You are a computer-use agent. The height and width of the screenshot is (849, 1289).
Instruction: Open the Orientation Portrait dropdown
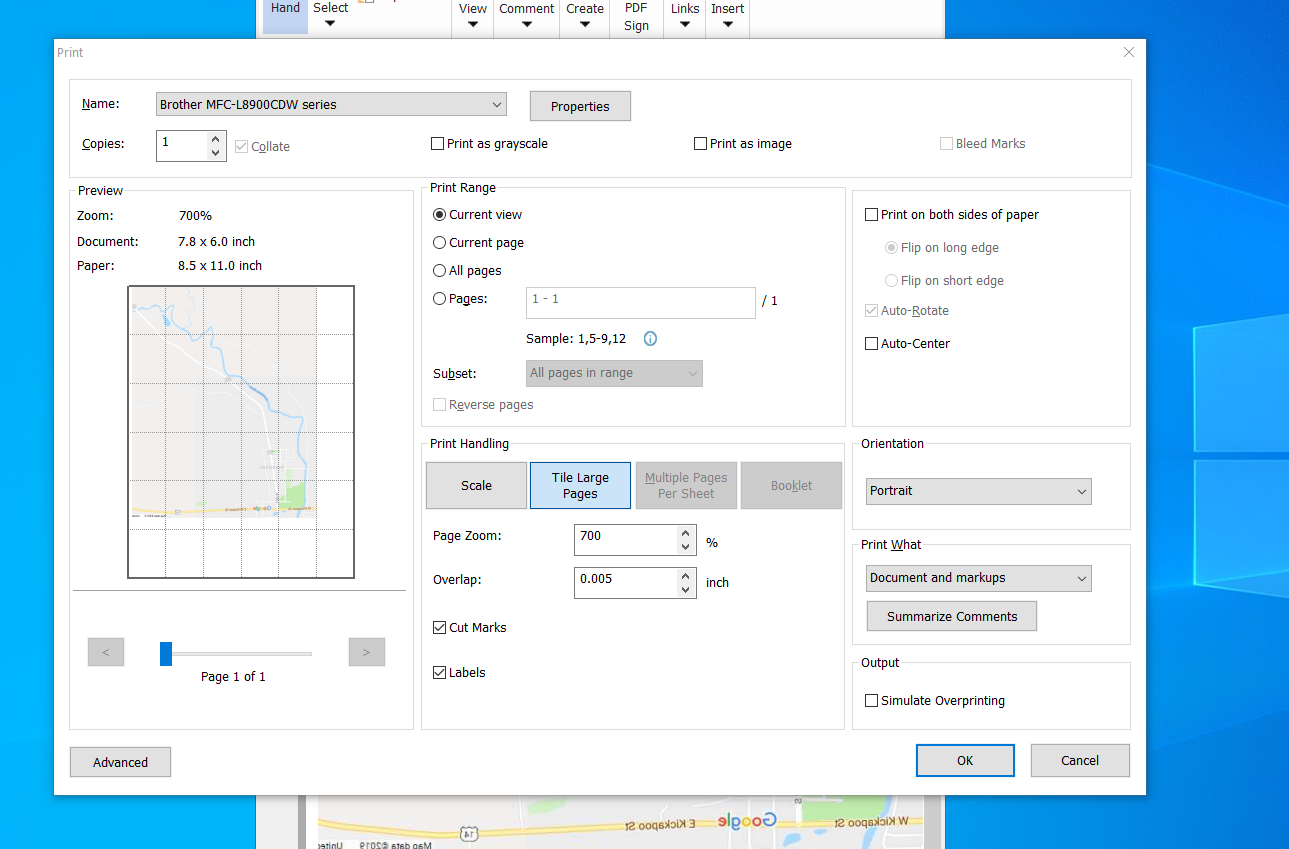coord(978,491)
